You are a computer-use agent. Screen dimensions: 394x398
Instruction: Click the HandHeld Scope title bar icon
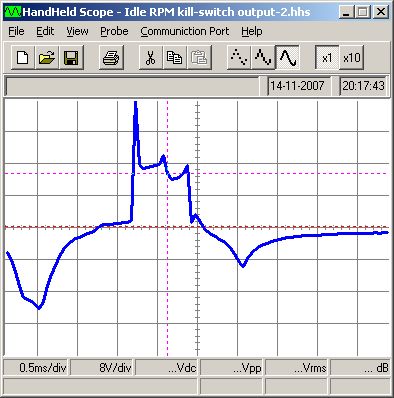click(12, 12)
